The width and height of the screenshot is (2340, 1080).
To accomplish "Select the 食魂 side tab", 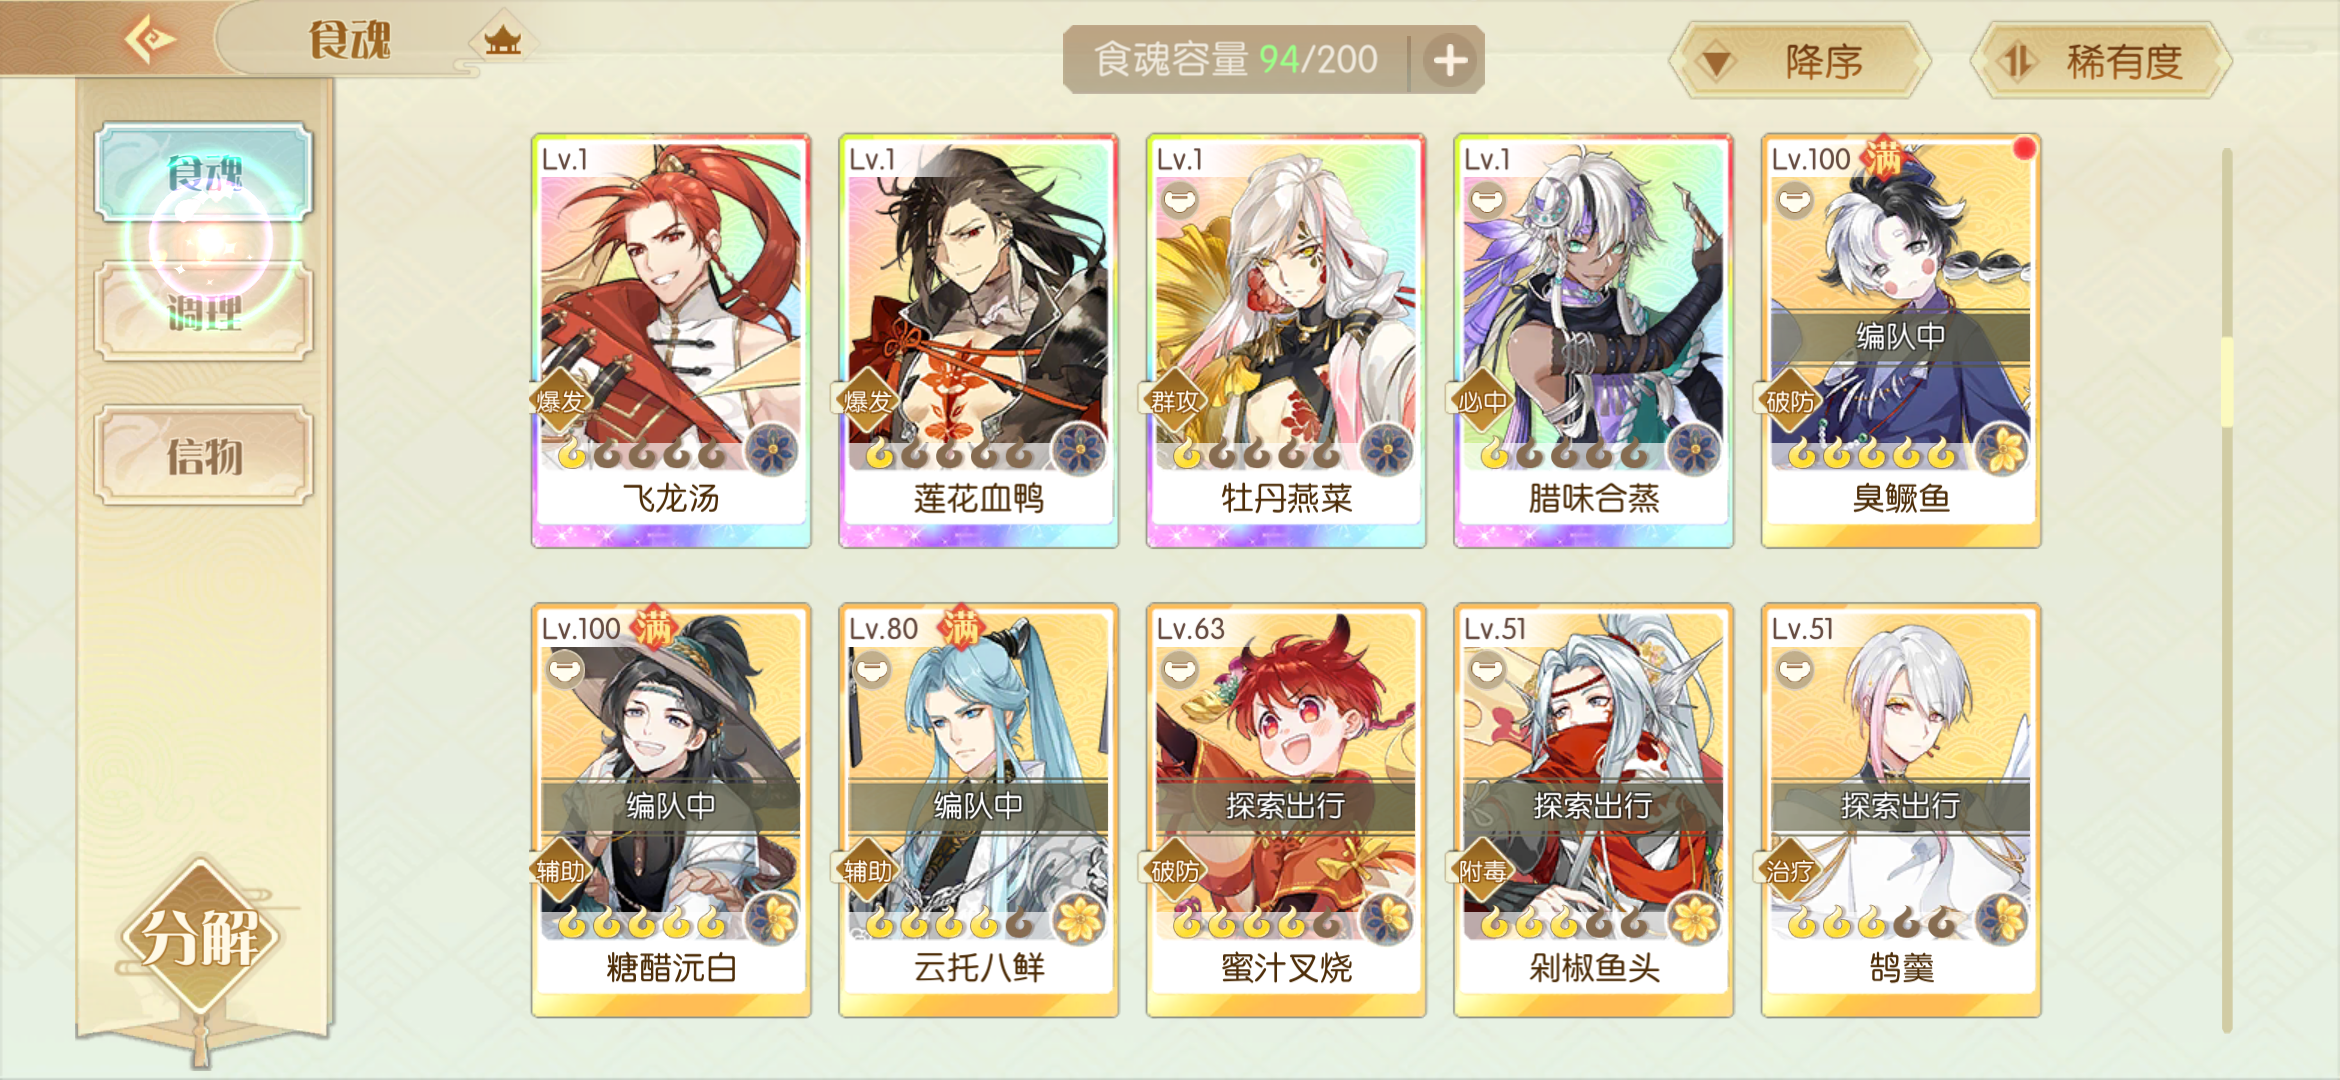I will click(x=204, y=172).
